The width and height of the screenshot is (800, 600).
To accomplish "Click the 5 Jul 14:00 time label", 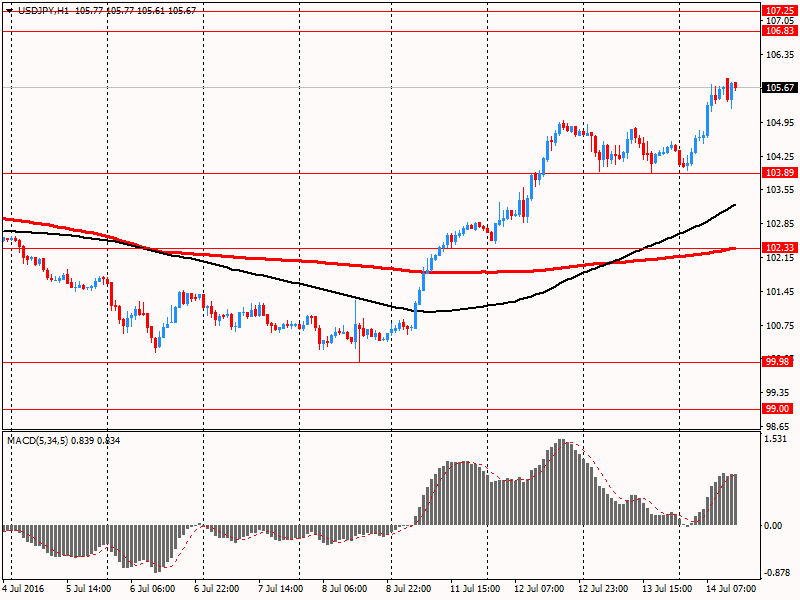I will [x=89, y=588].
